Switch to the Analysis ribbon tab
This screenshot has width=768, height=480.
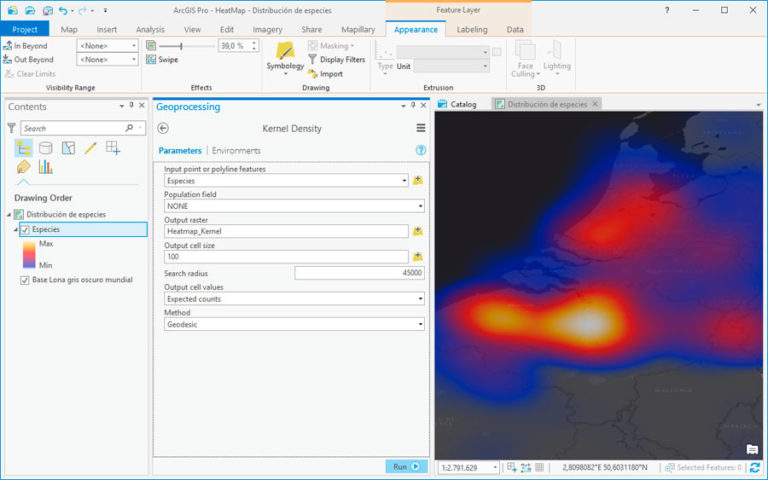[x=150, y=29]
